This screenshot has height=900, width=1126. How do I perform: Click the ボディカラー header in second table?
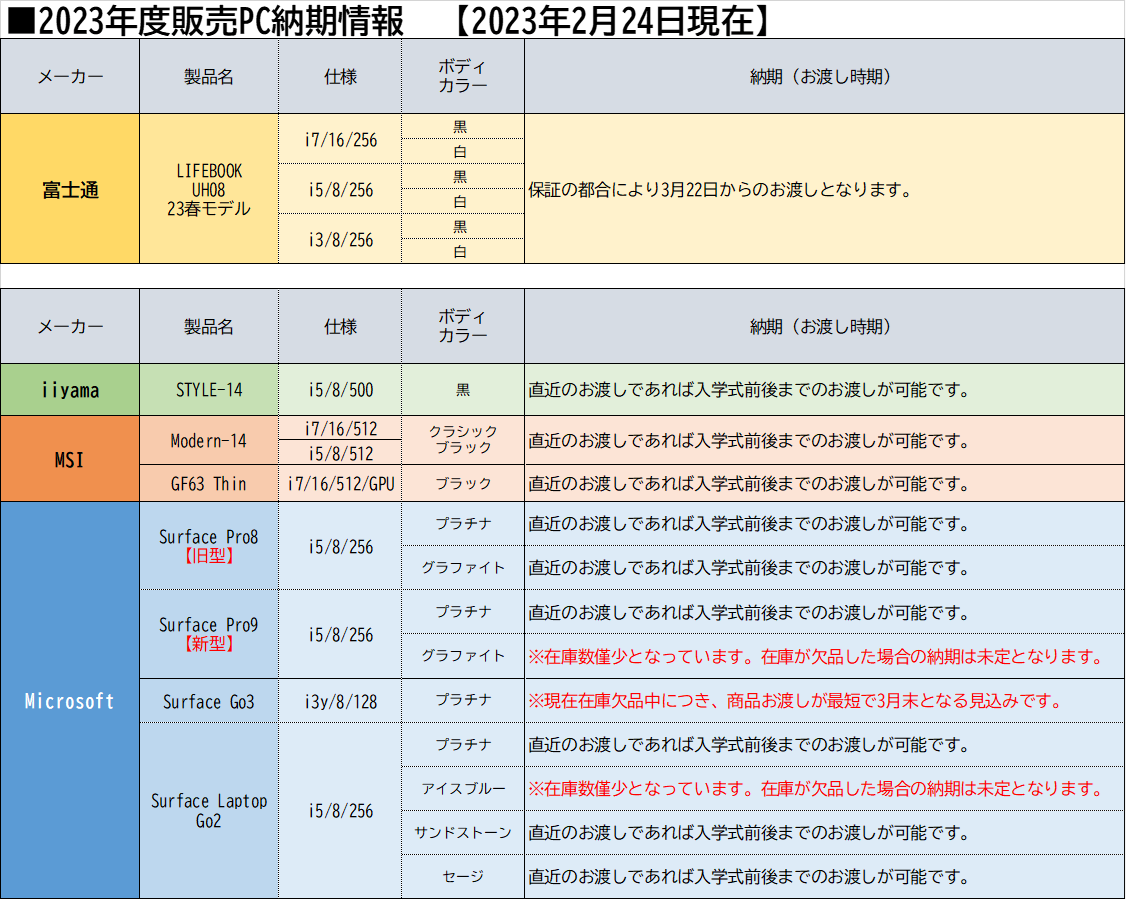tap(463, 326)
